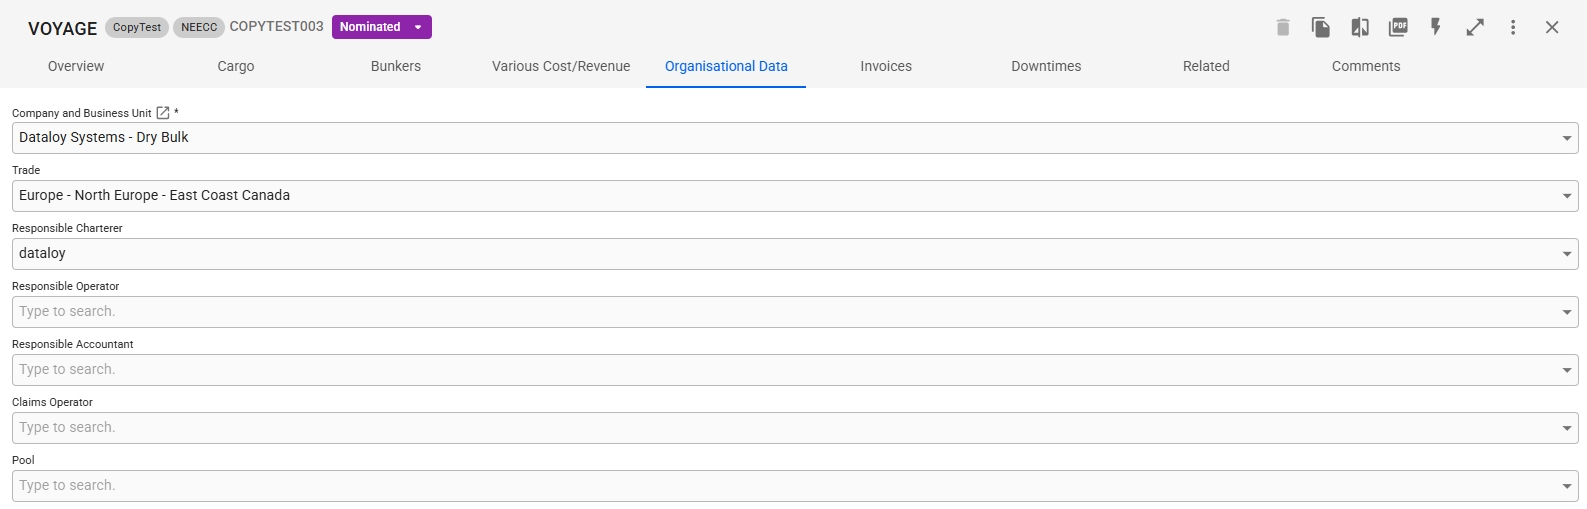The image size is (1587, 509).
Task: Click the lightning bolt actions icon
Action: click(1436, 27)
